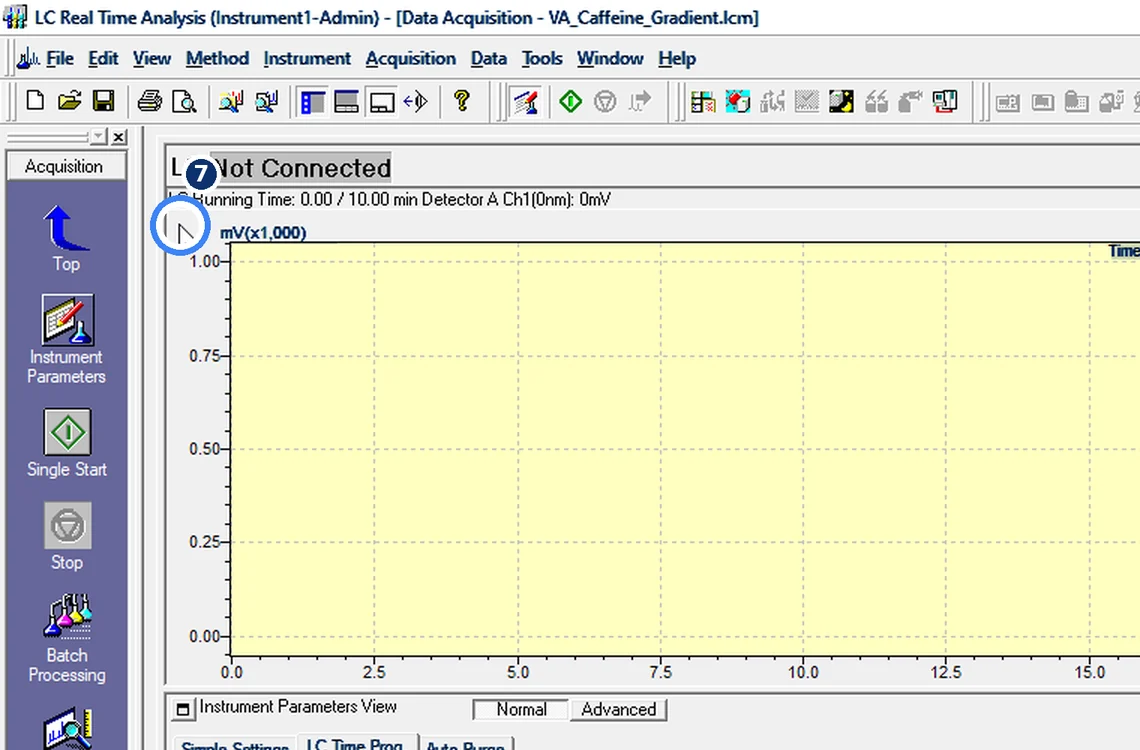Click the red and white monitor toolbar icon
This screenshot has width=1140, height=750.
point(945,102)
